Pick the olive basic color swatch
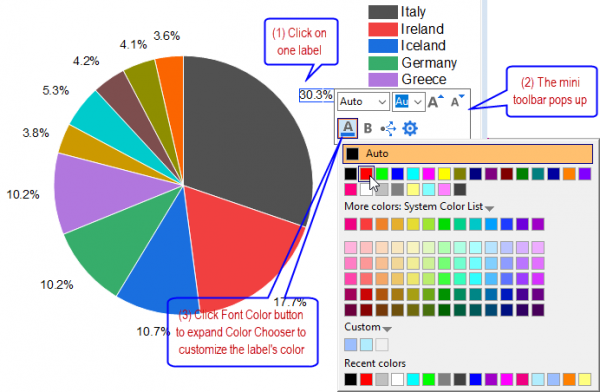Viewport: 600px width, 392px height. click(460, 174)
